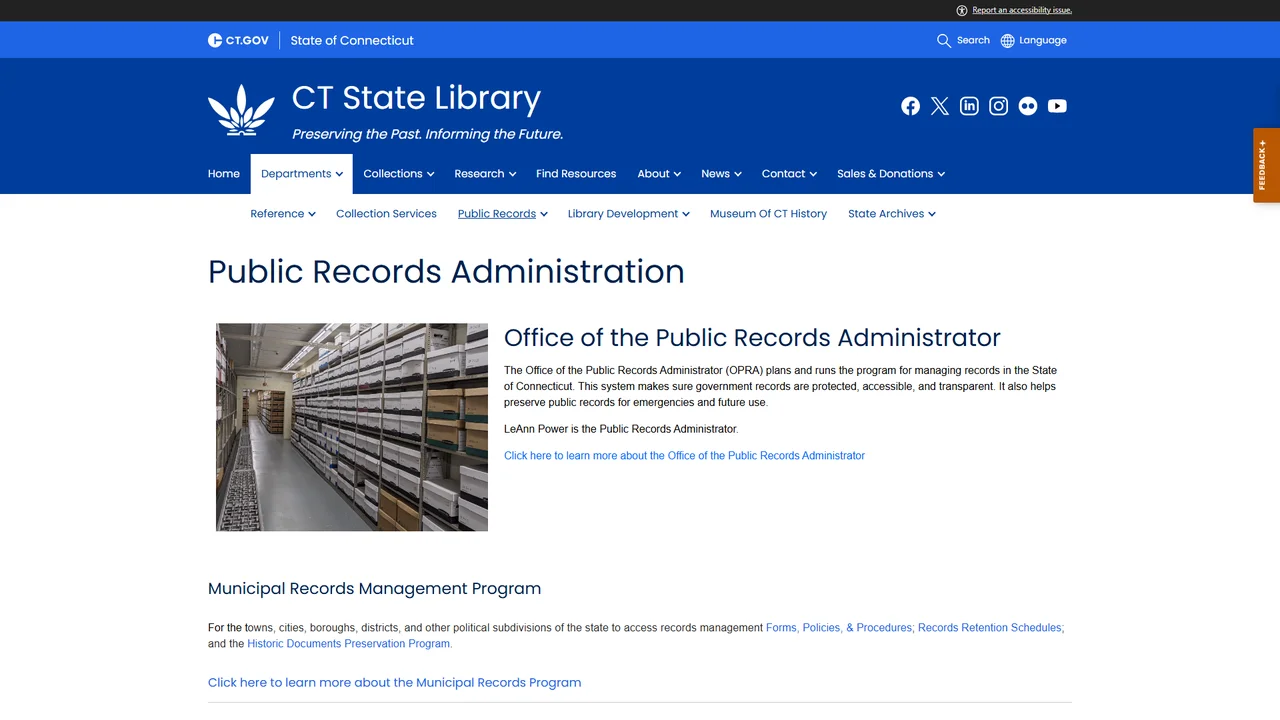The width and height of the screenshot is (1280, 720).
Task: Open Collection Services in the subnav
Action: click(386, 214)
